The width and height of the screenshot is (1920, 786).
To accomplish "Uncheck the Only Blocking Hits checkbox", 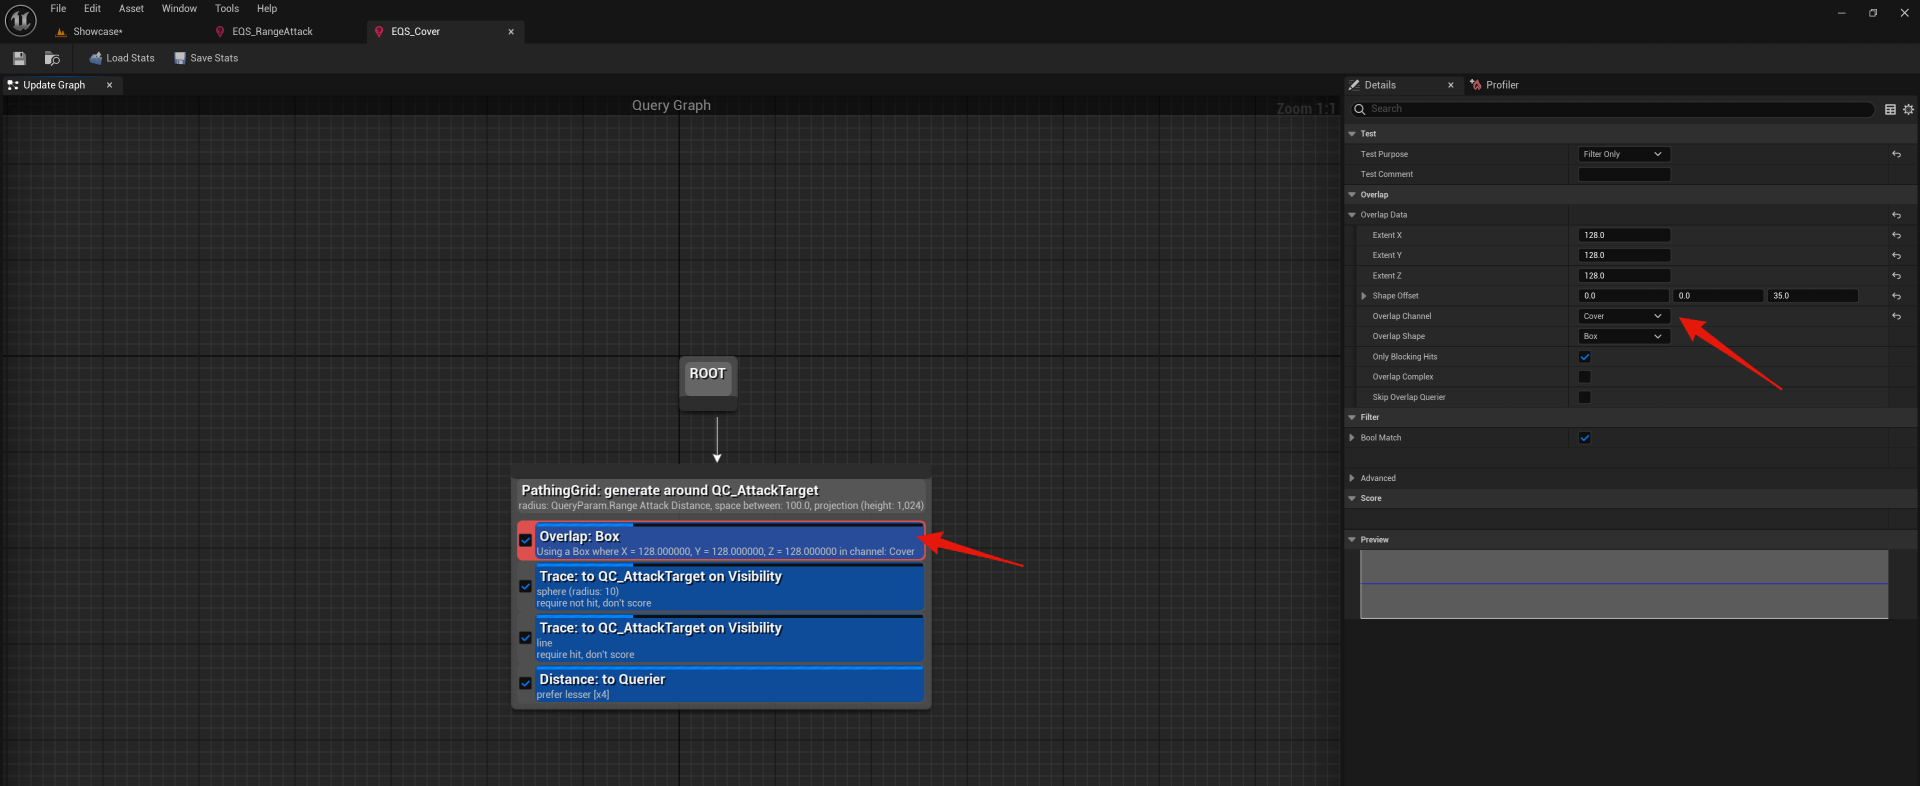I will [1584, 357].
